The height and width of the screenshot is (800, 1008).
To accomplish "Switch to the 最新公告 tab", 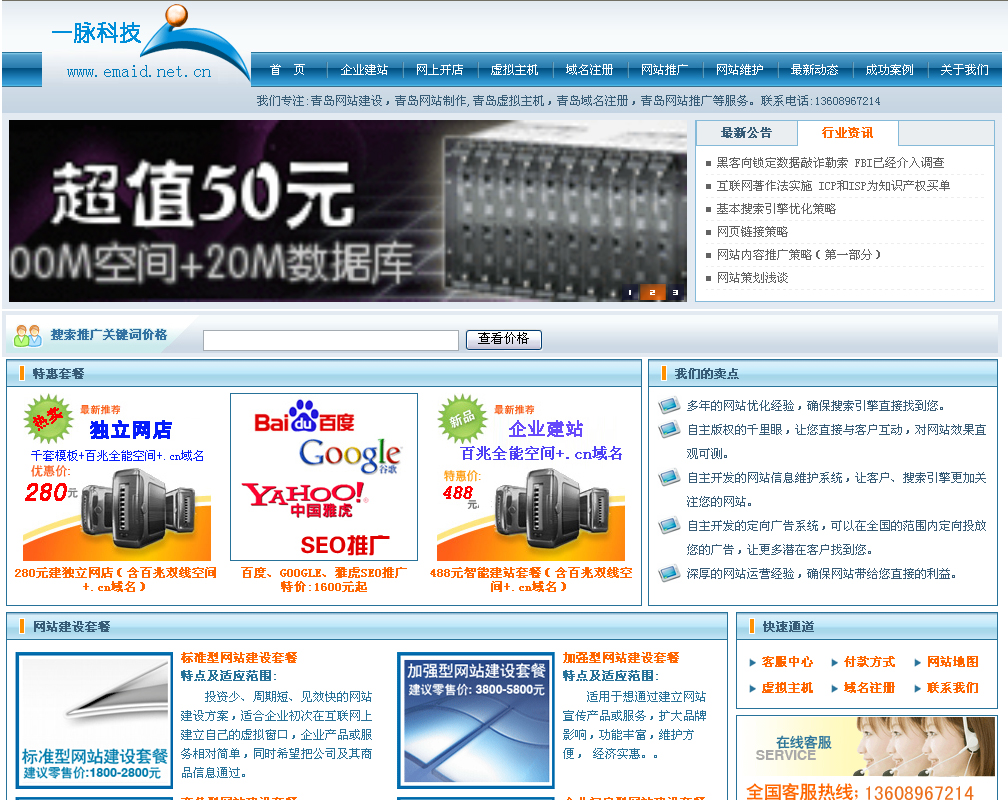I will click(746, 133).
